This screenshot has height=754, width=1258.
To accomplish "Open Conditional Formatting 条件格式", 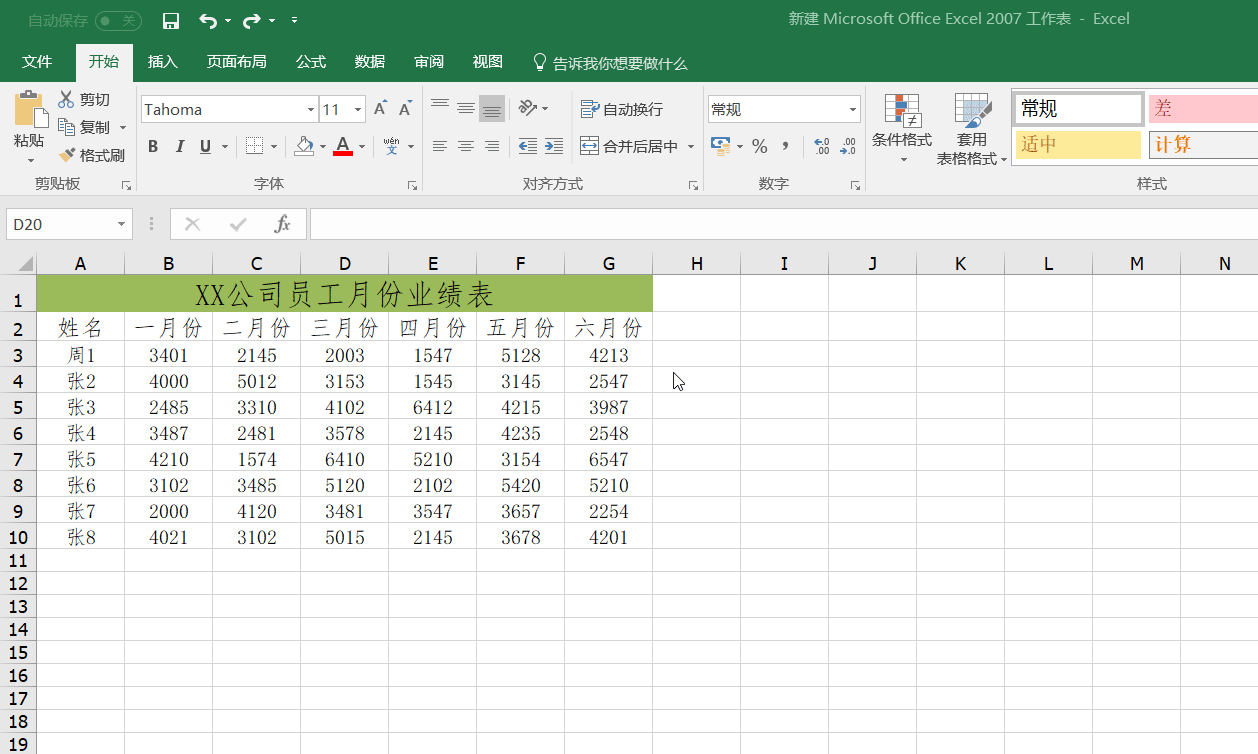I will (x=902, y=129).
